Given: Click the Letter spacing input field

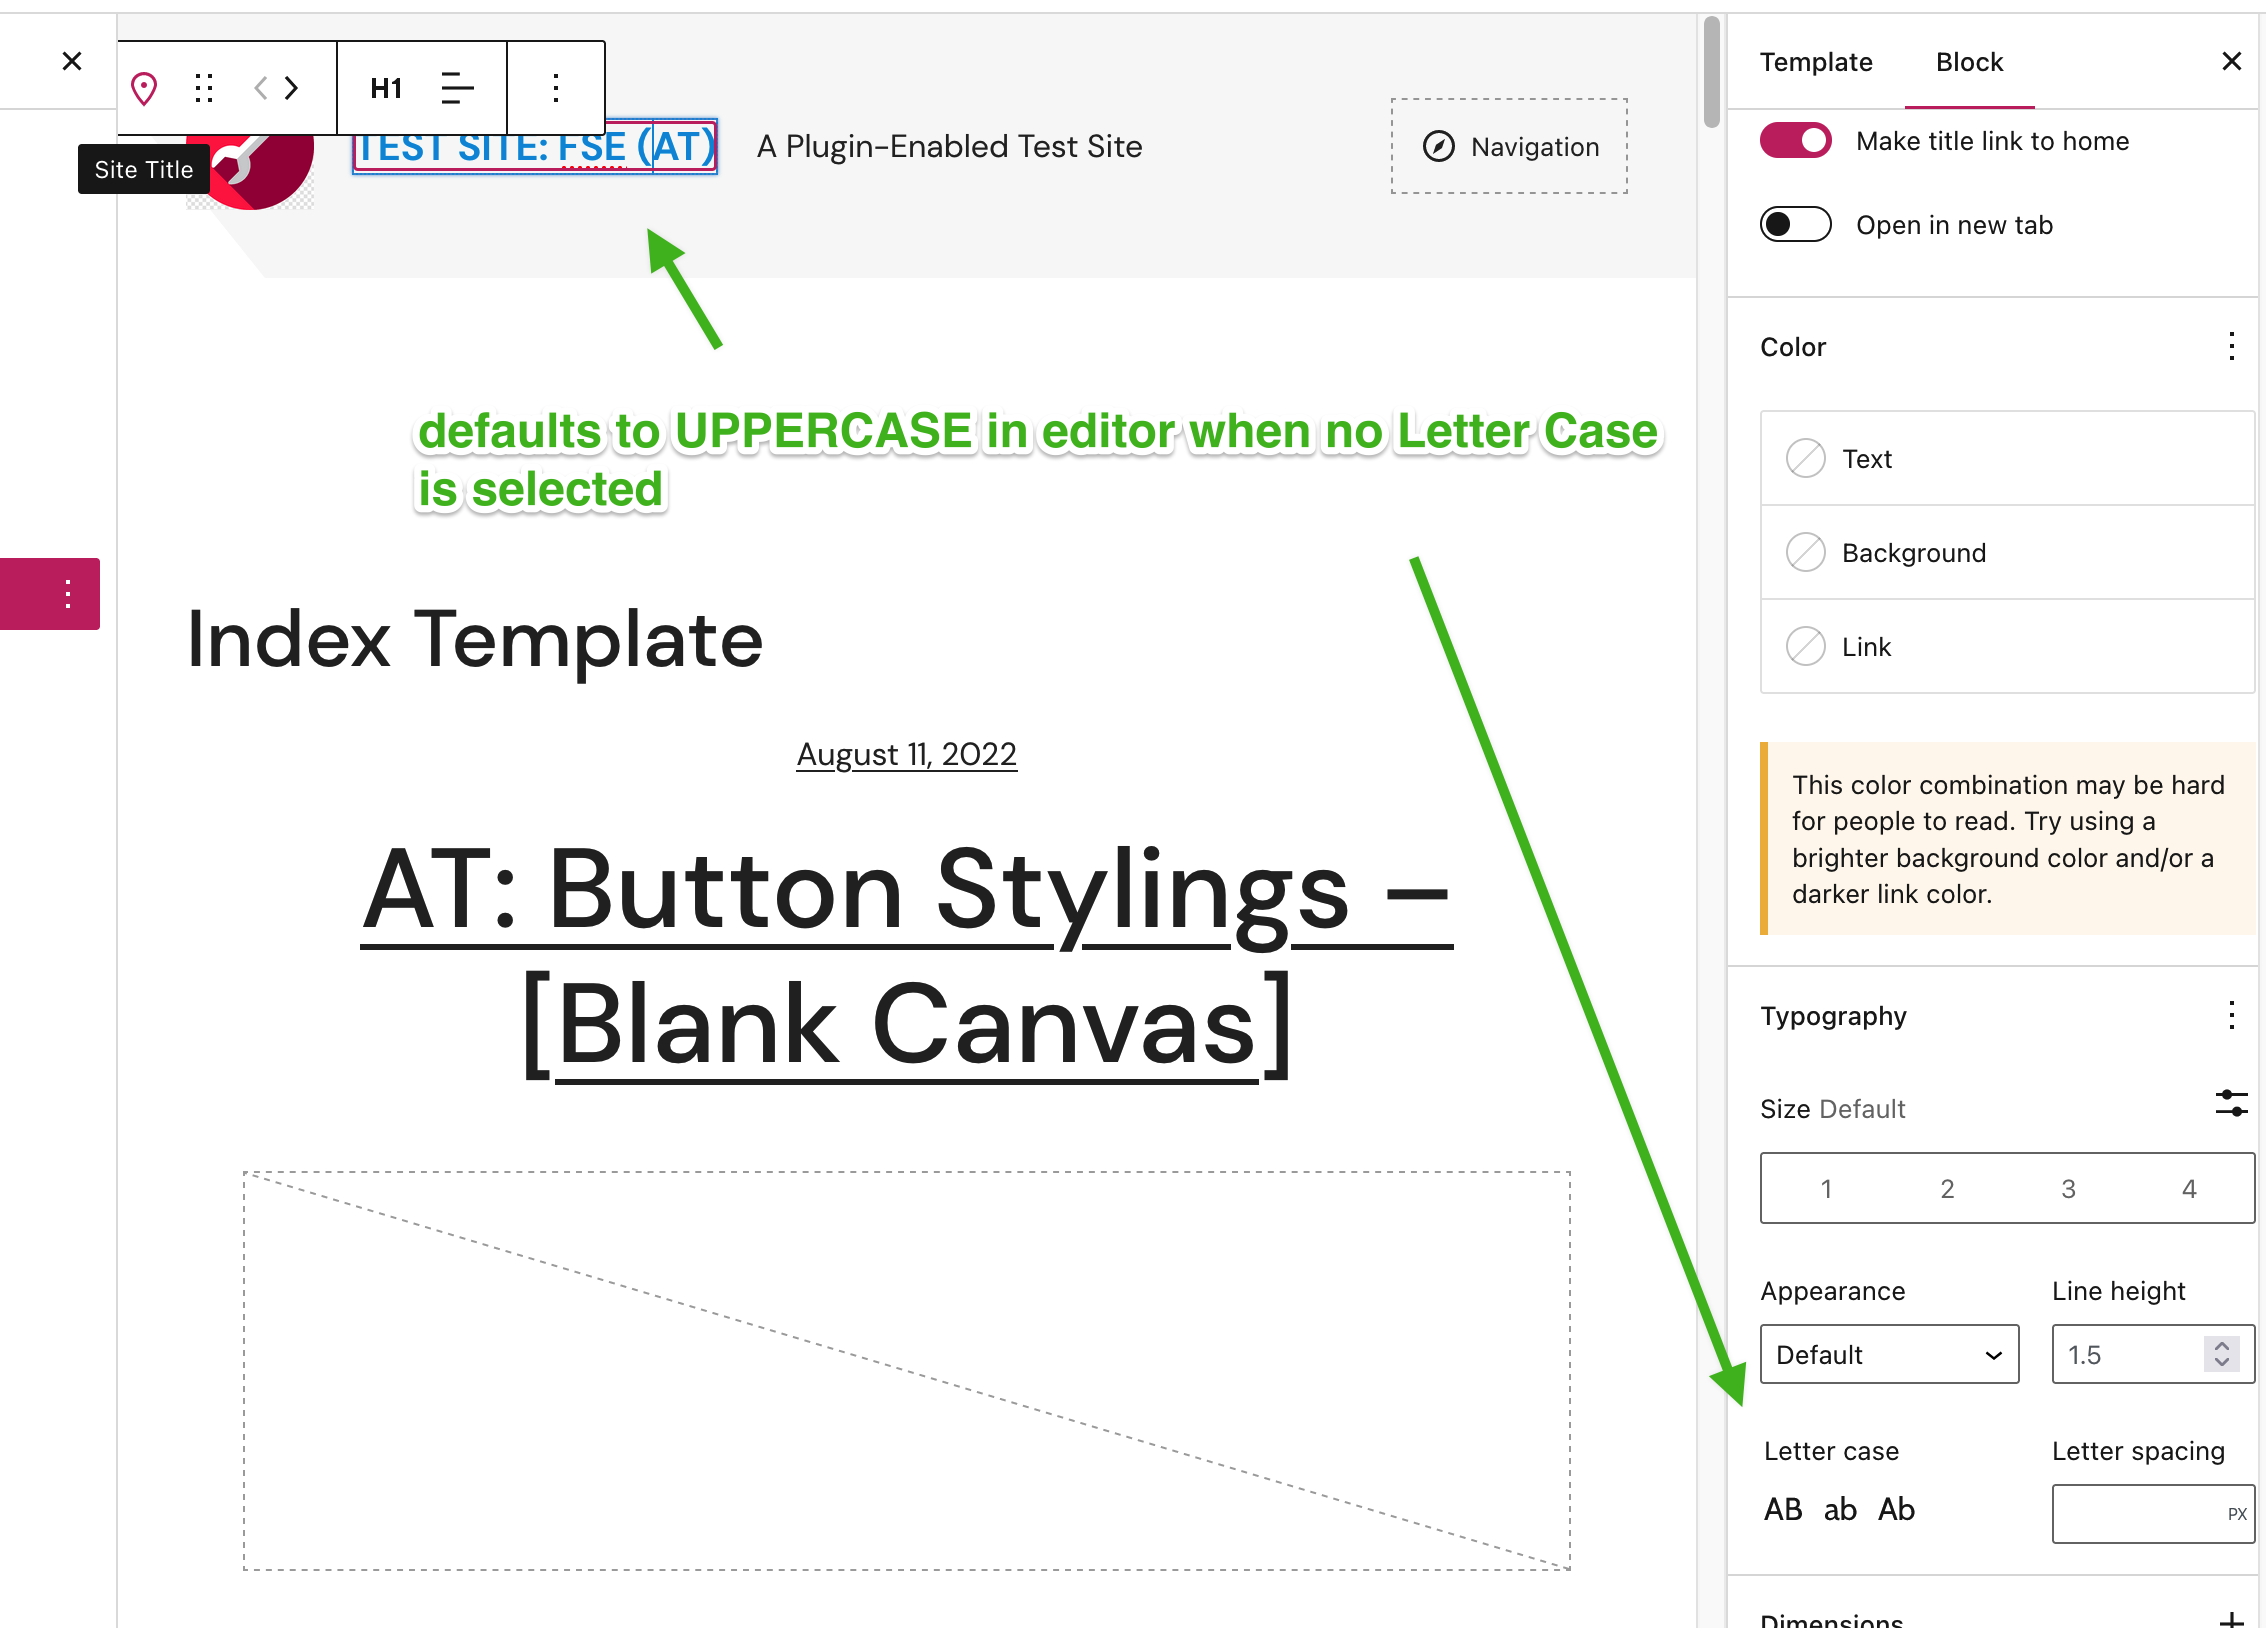Looking at the screenshot, I should tap(2135, 1514).
